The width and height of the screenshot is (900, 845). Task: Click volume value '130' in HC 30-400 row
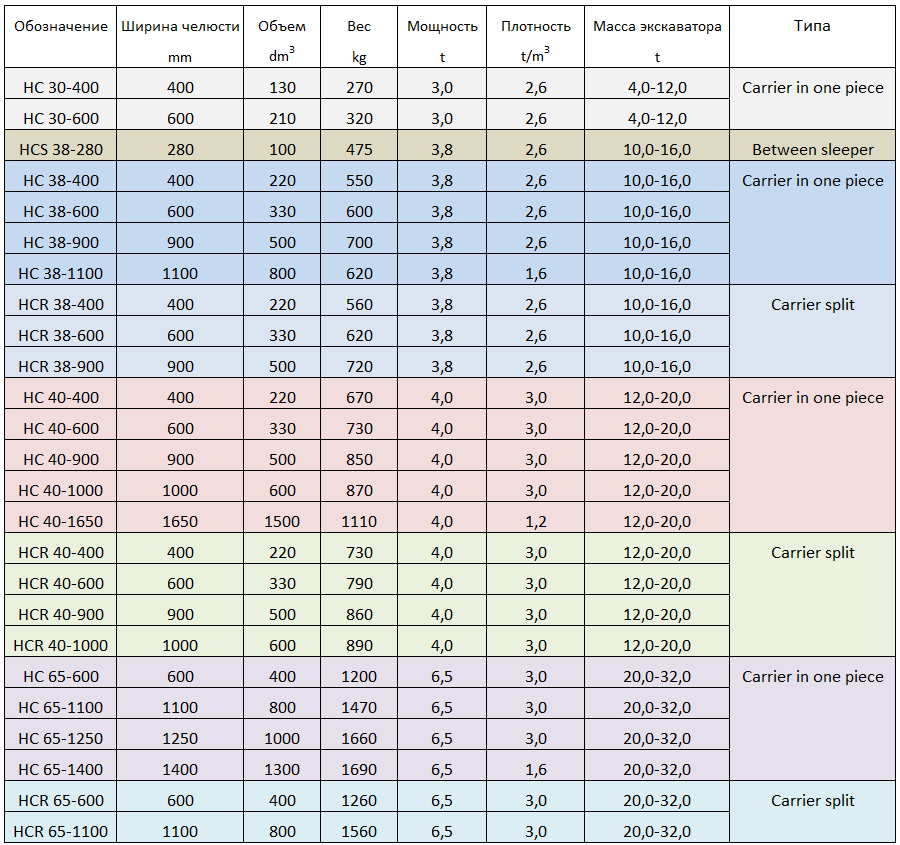pyautogui.click(x=282, y=87)
